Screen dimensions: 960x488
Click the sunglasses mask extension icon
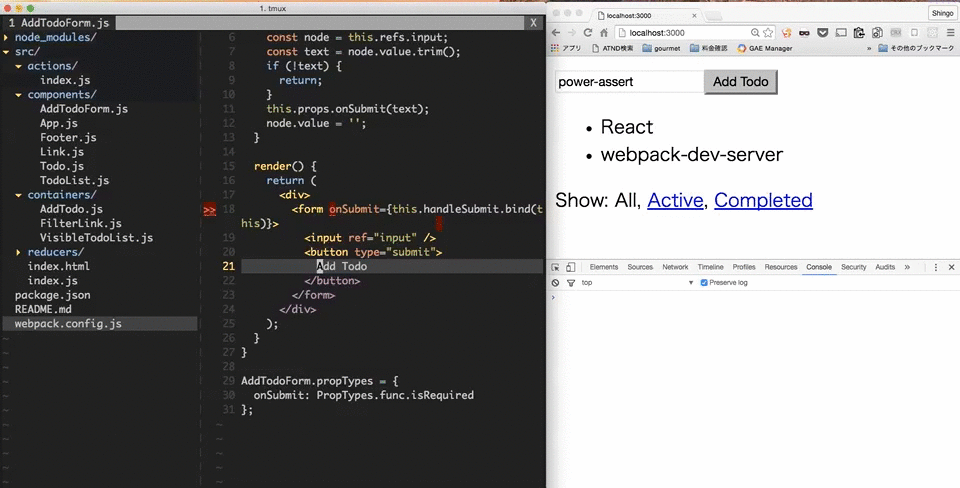(x=804, y=33)
